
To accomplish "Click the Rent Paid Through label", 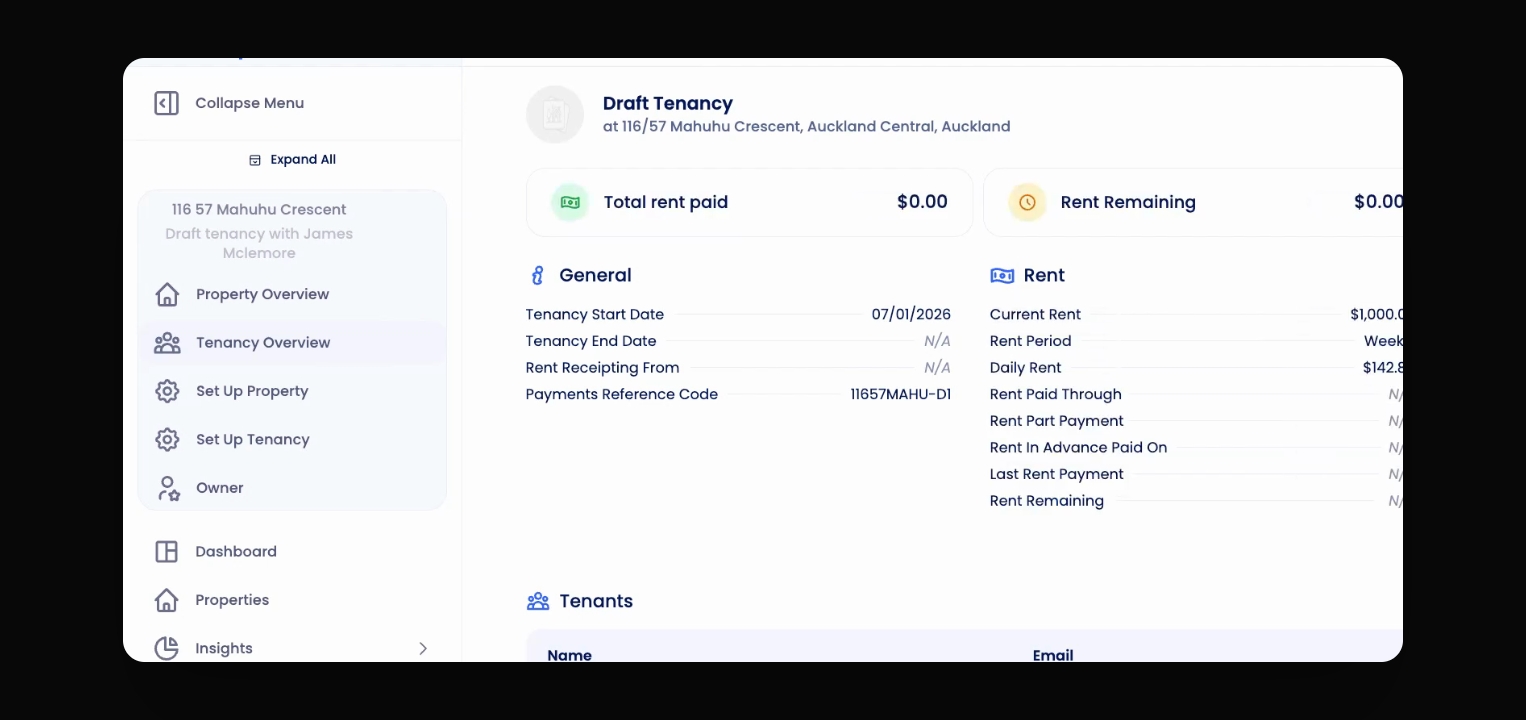I will [1056, 395].
